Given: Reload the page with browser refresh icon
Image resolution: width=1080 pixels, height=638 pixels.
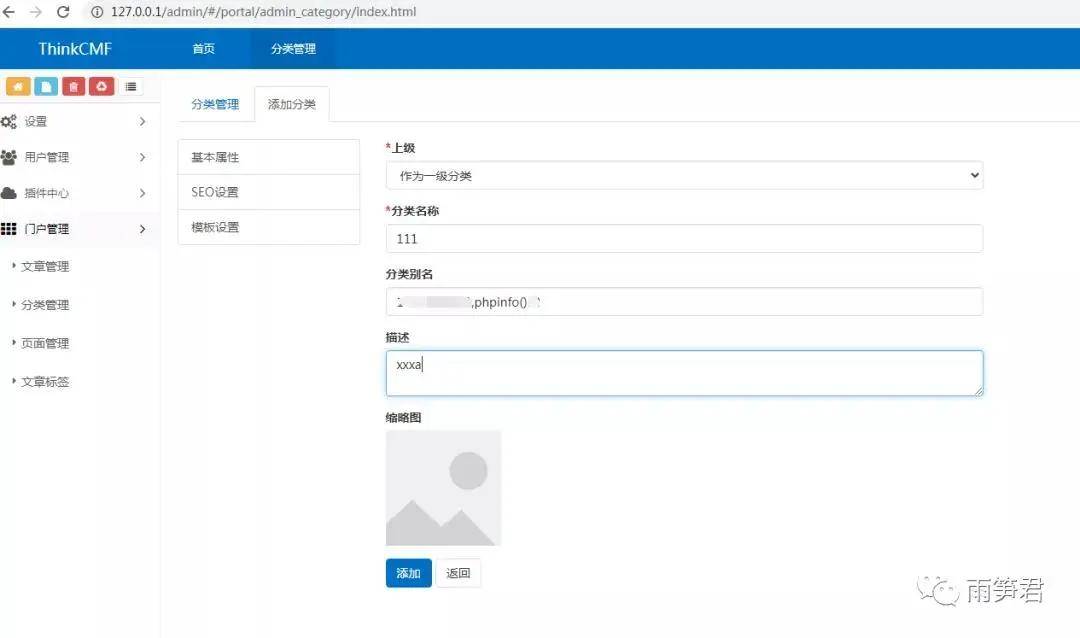Looking at the screenshot, I should point(63,12).
